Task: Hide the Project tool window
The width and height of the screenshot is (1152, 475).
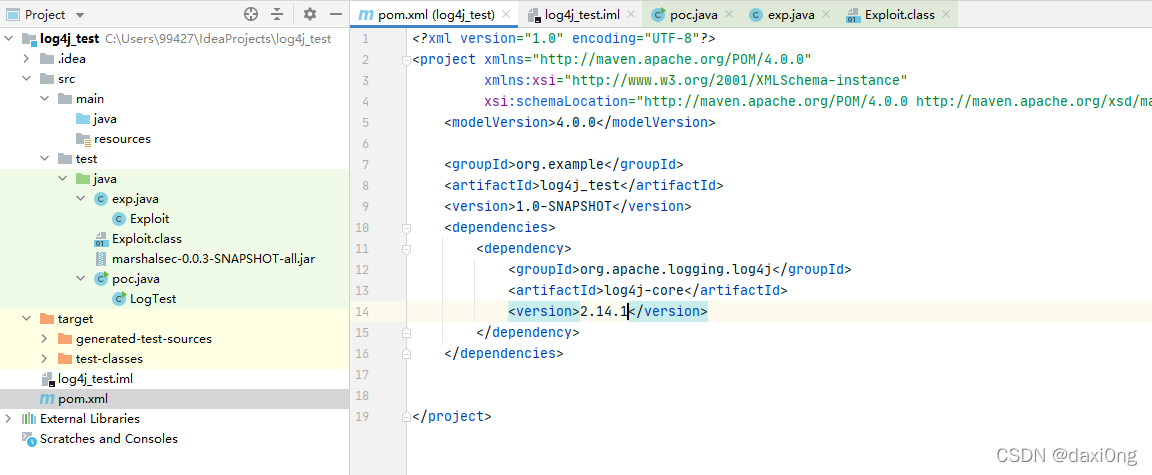Action: pos(336,14)
